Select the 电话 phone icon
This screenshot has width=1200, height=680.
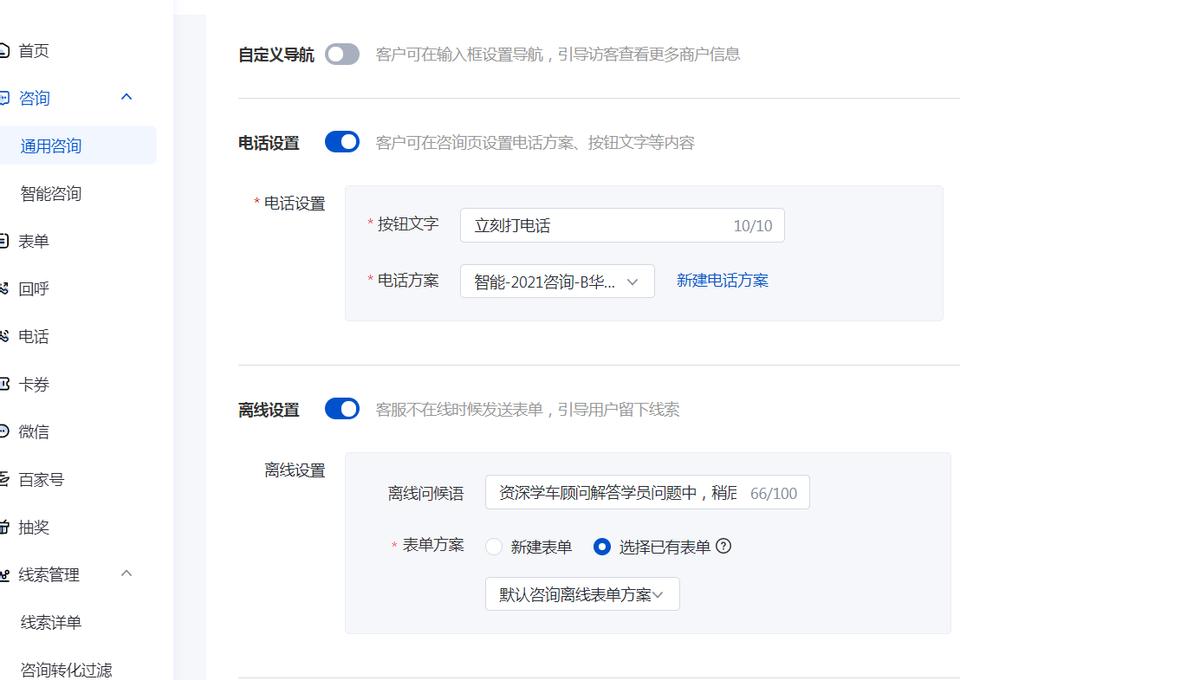(5, 336)
